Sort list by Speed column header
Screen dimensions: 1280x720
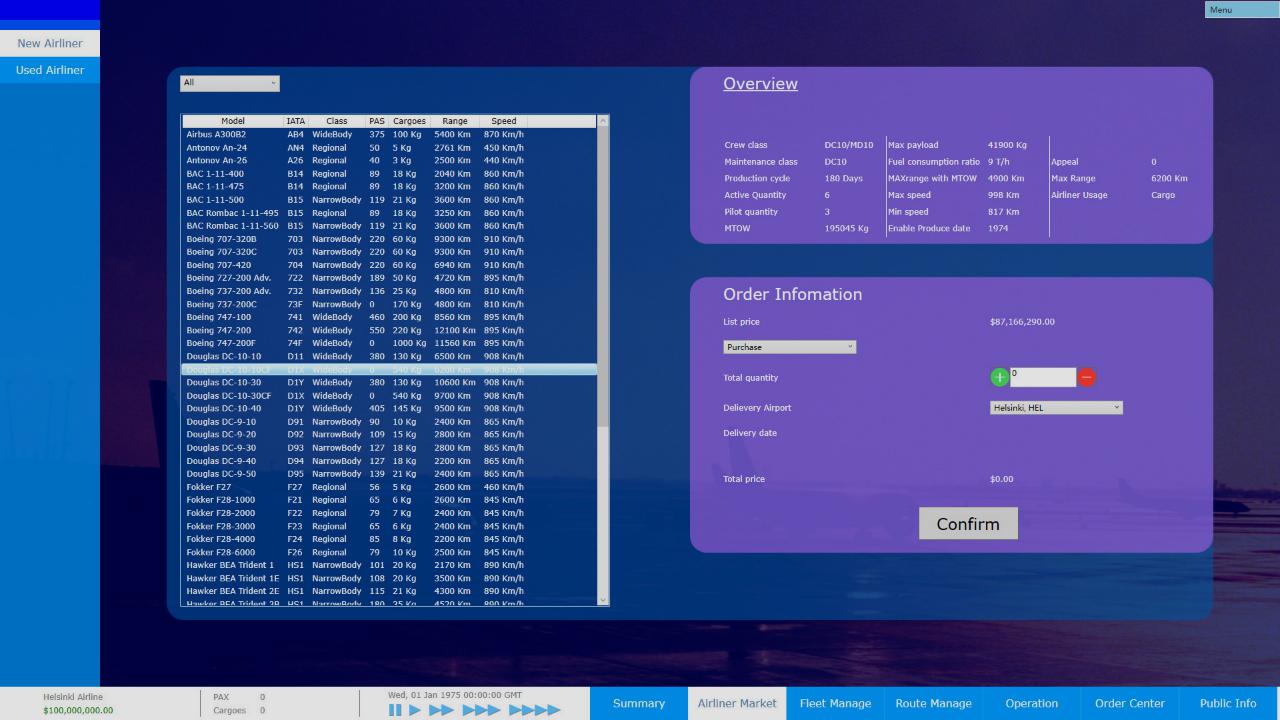point(504,121)
